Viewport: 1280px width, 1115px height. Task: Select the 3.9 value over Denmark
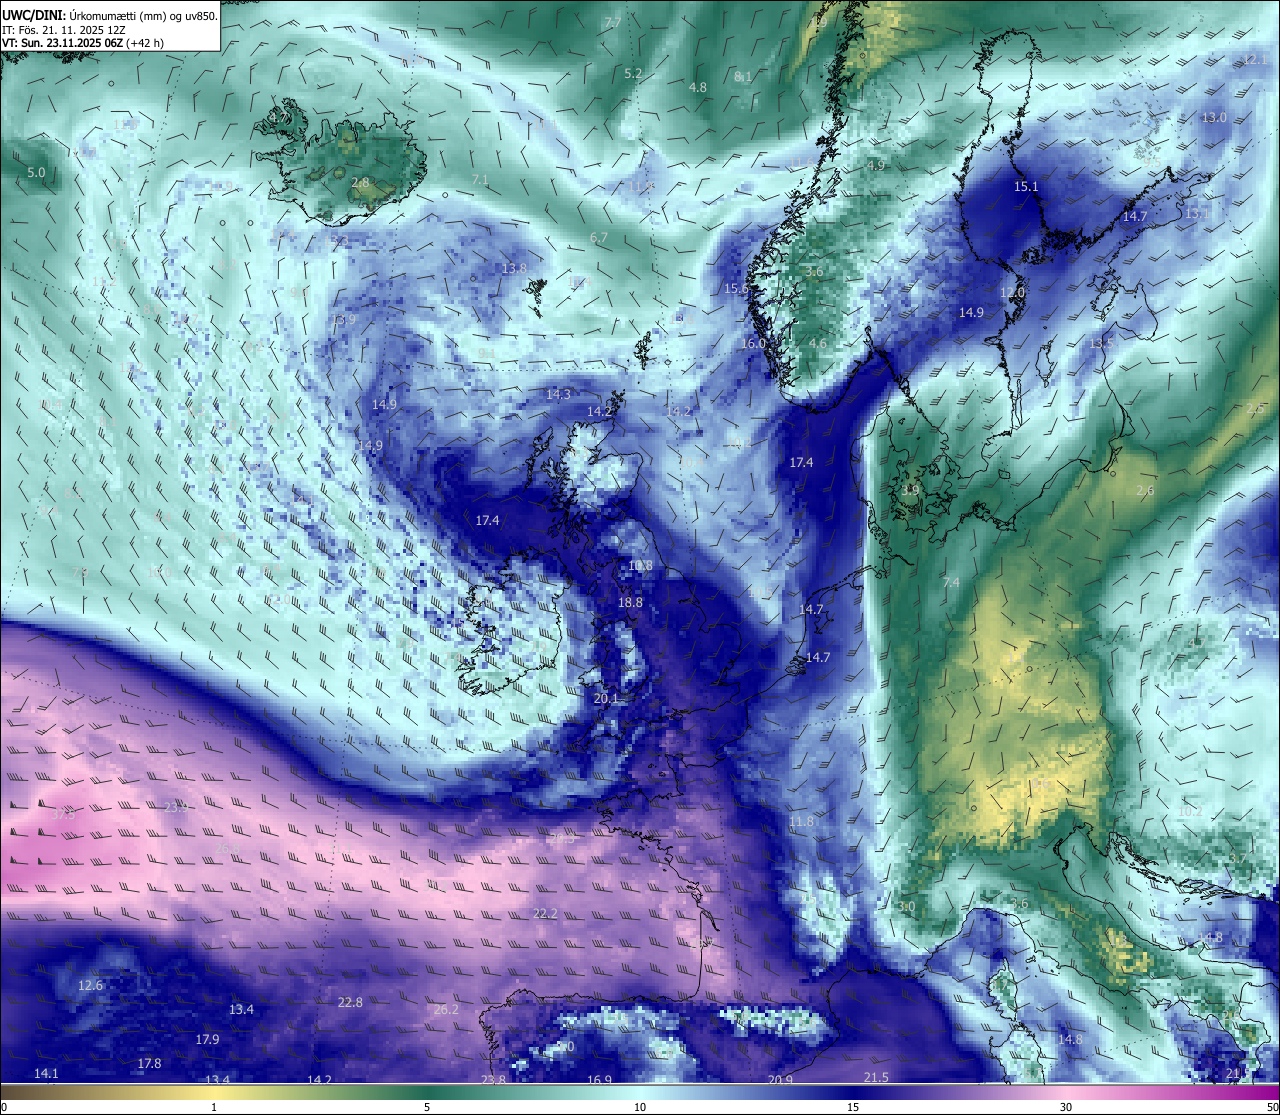(x=910, y=491)
